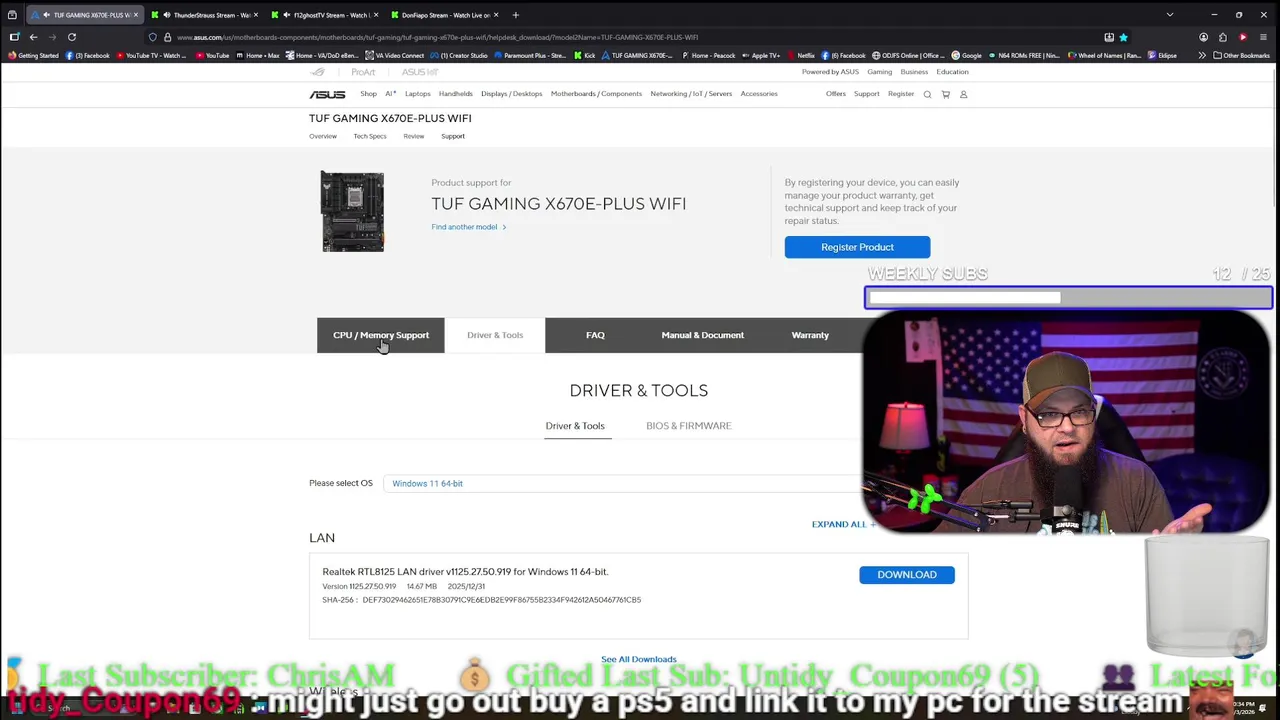The width and height of the screenshot is (1280, 720).
Task: Reload the page with the refresh icon
Action: coord(72,37)
